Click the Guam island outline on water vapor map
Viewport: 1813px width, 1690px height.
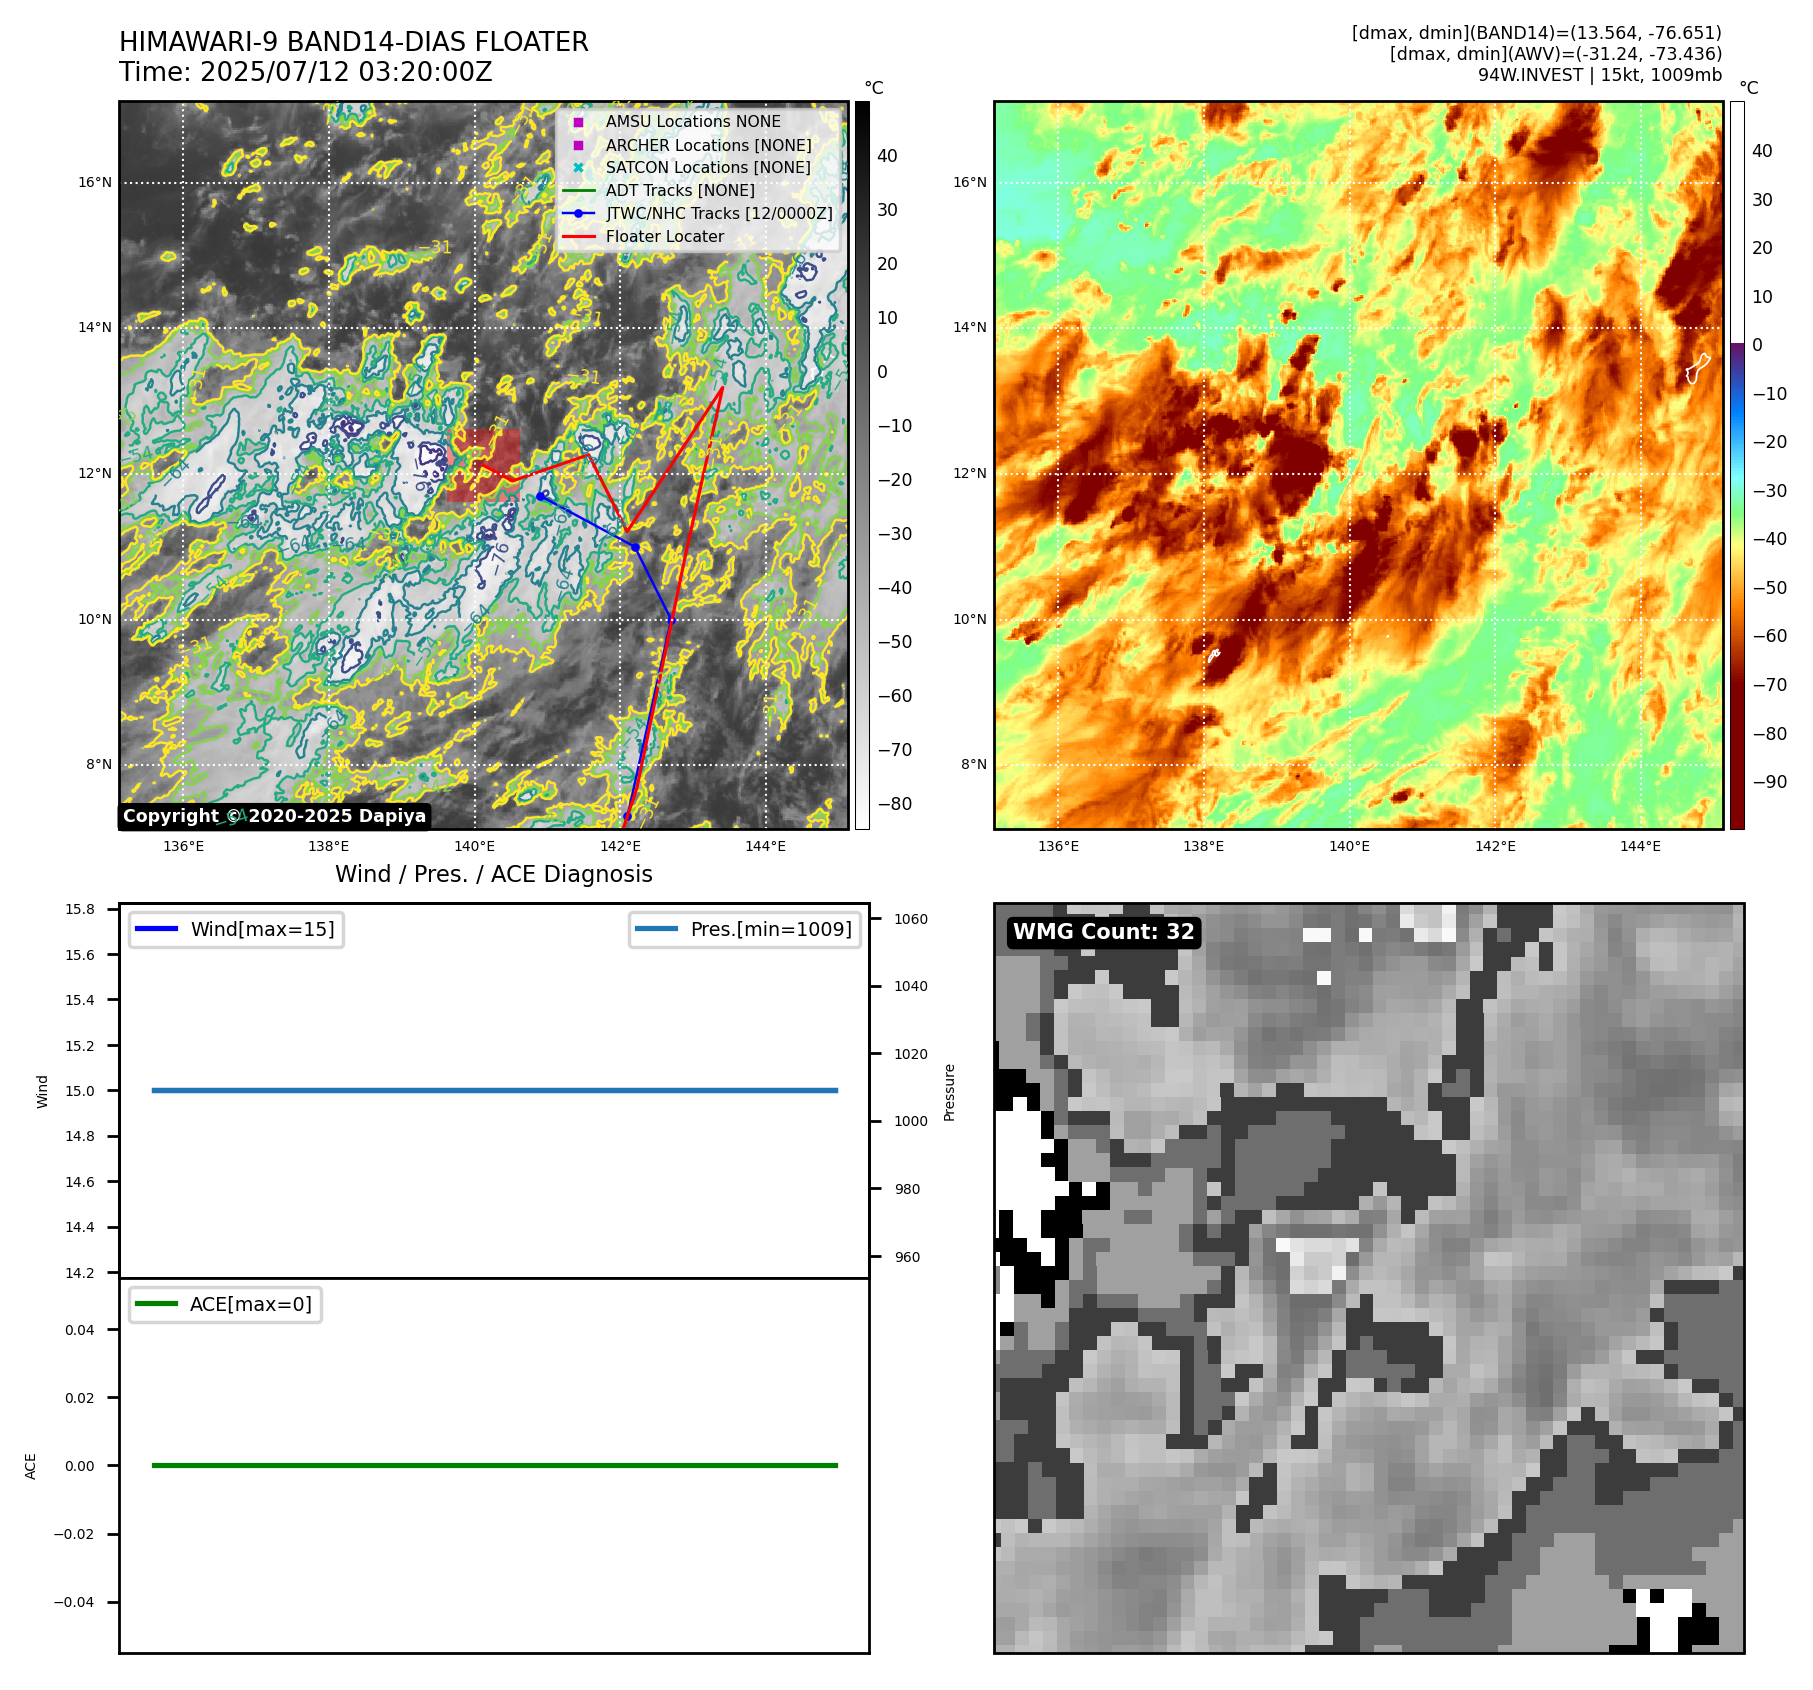1697,369
